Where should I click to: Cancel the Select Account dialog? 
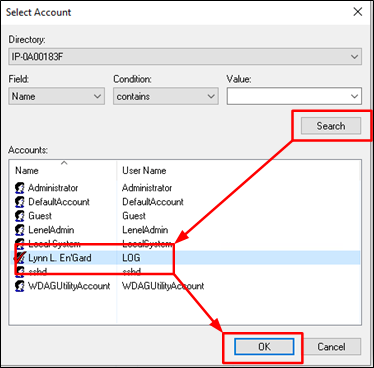pos(331,347)
